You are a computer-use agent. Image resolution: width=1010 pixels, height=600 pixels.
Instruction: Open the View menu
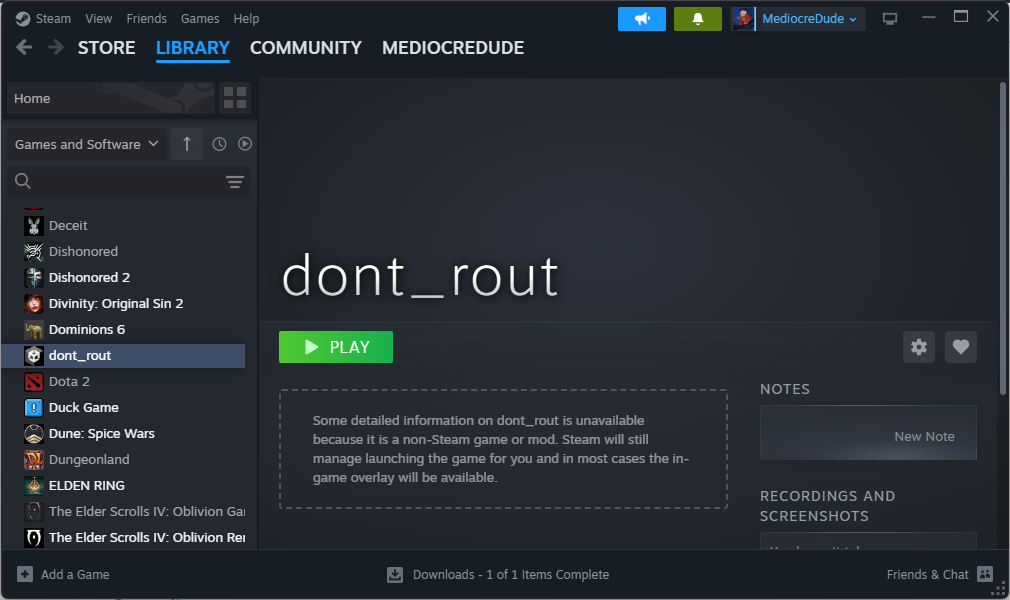tap(99, 19)
